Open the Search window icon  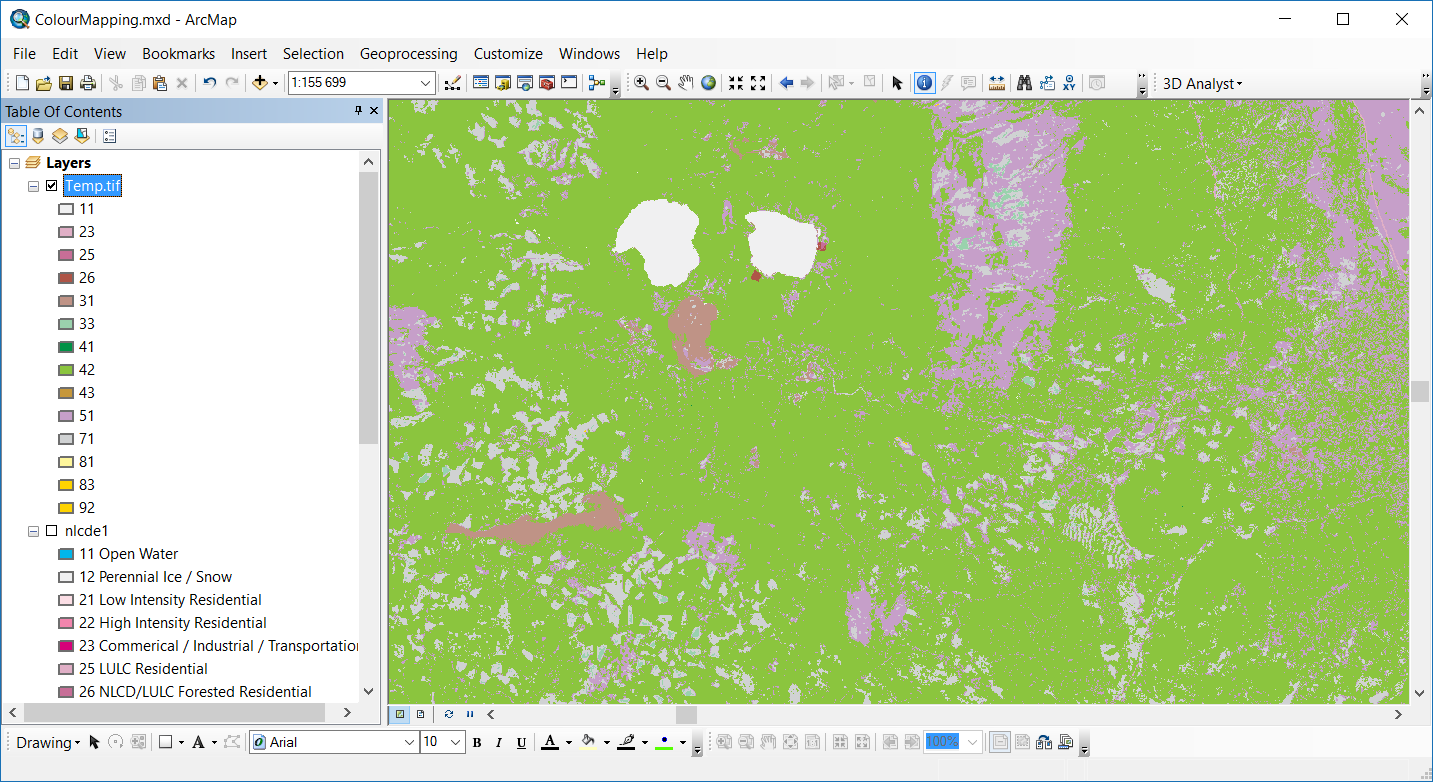coord(525,83)
